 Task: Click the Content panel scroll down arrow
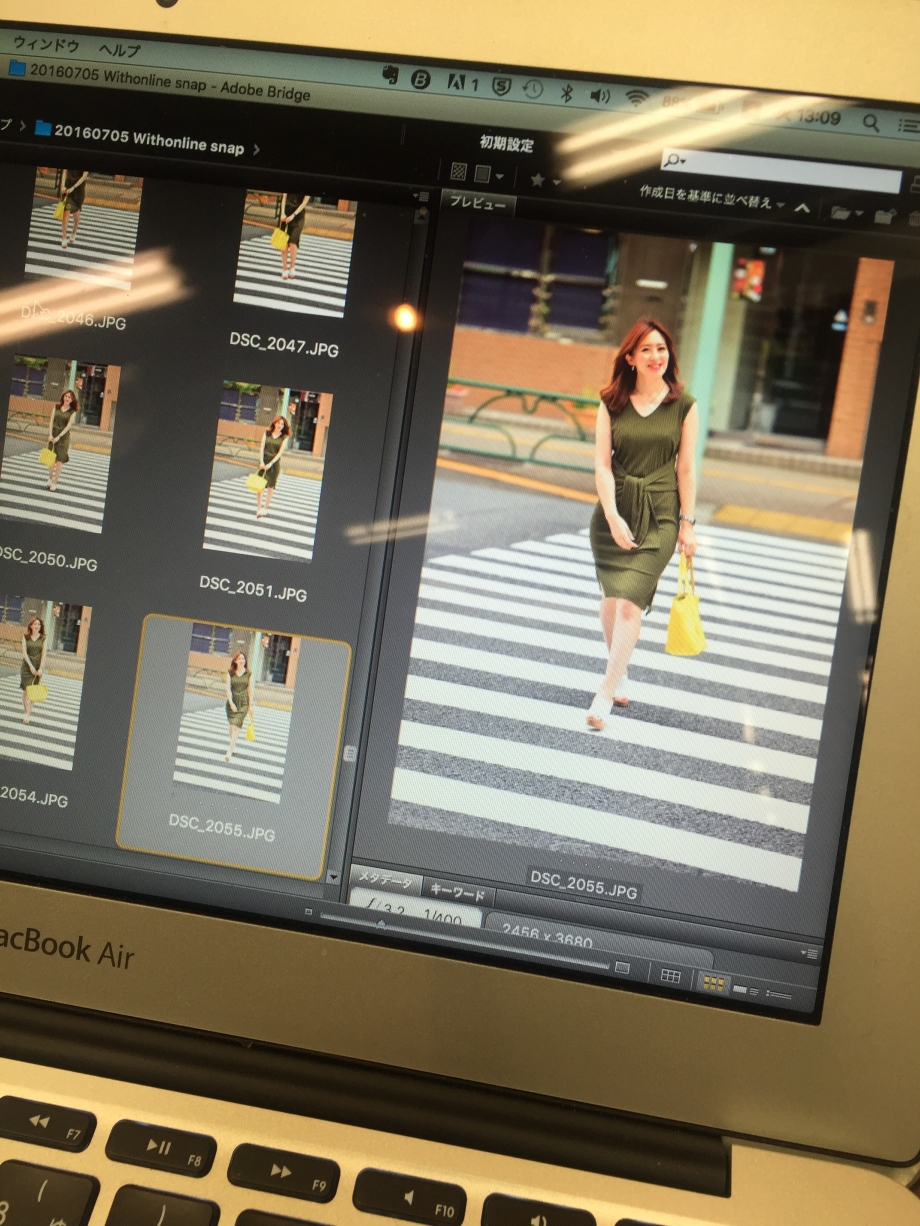334,877
